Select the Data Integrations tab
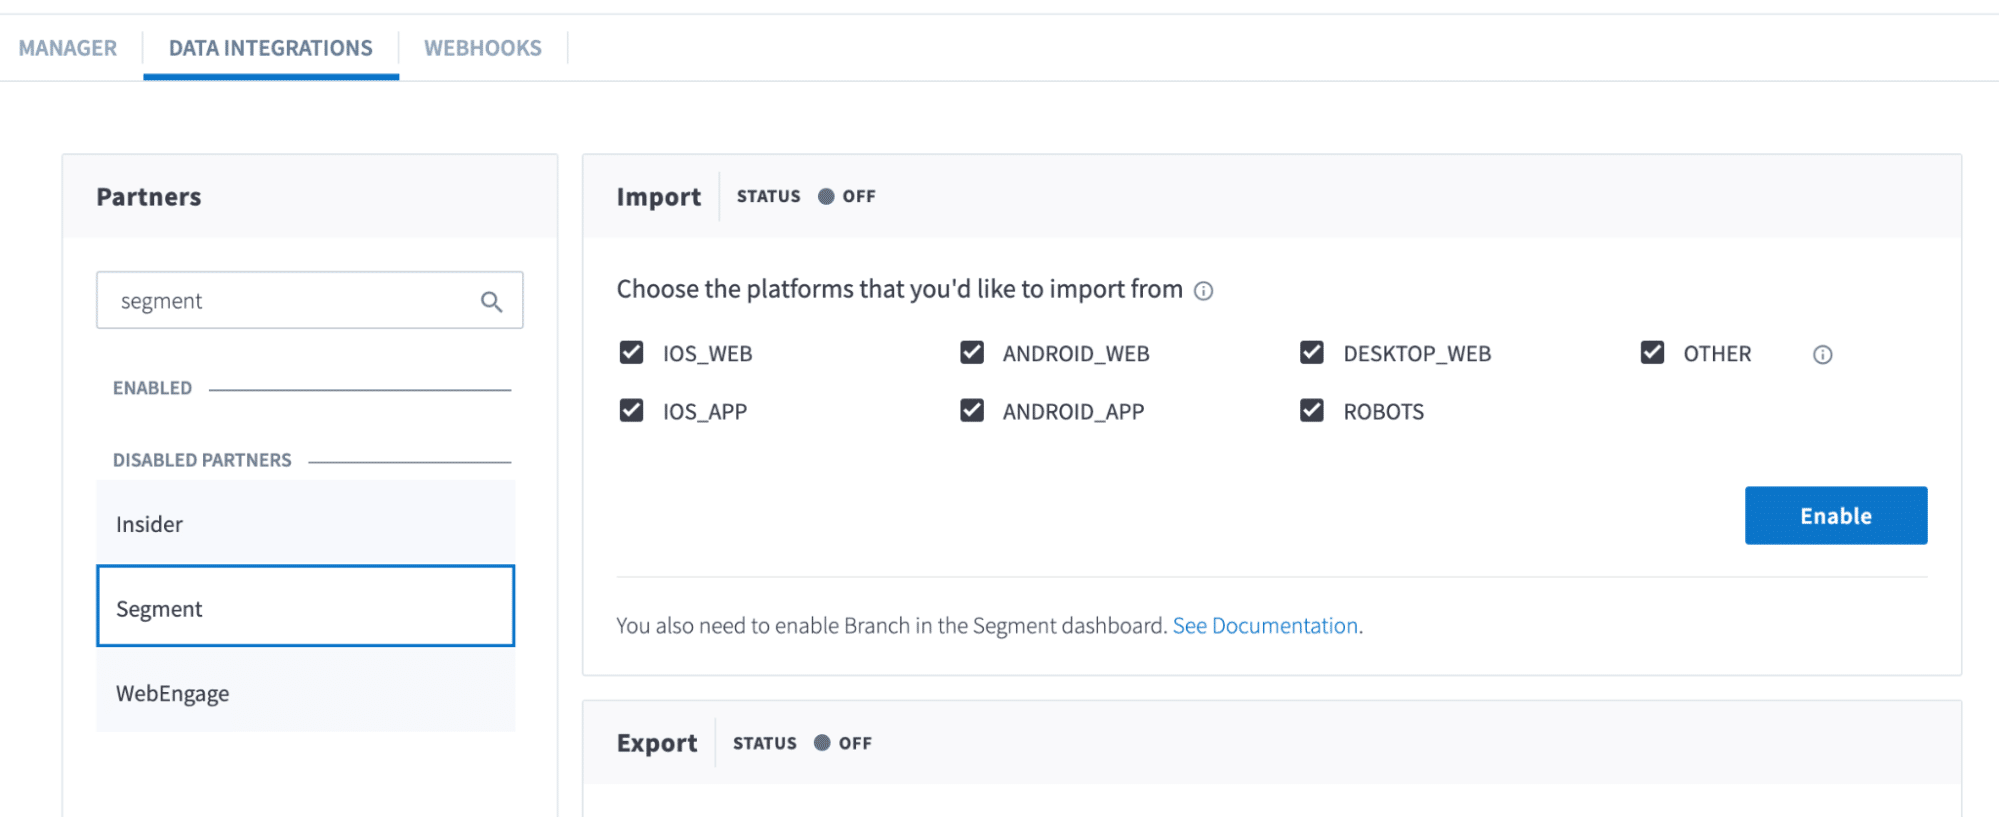The height and width of the screenshot is (817, 1999). [270, 48]
